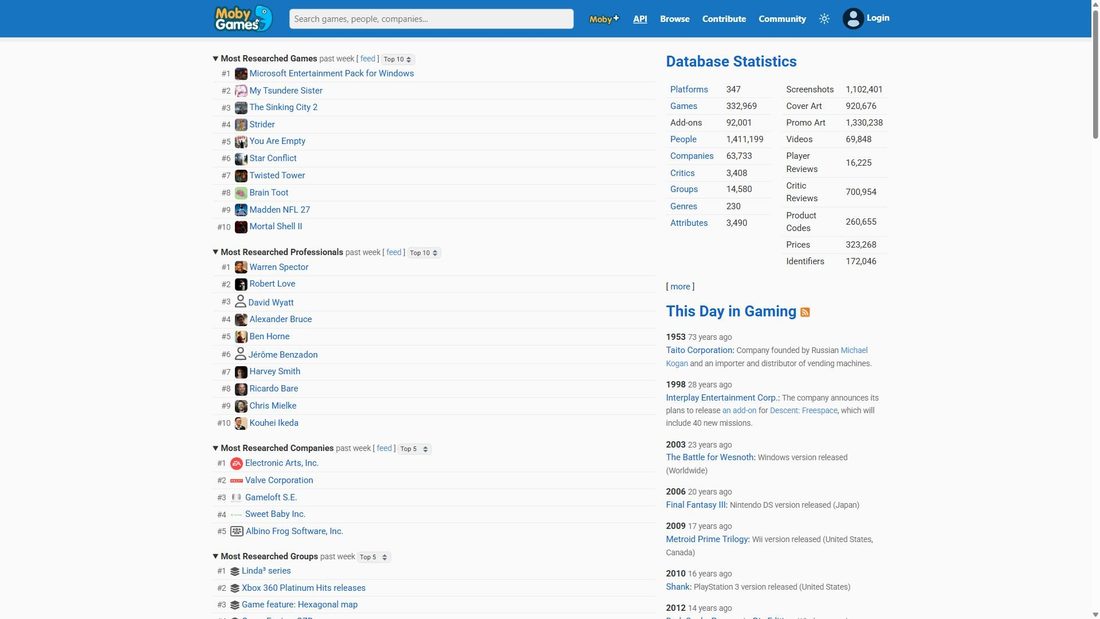Click the Star Conflict thumbnail icon

point(241,159)
